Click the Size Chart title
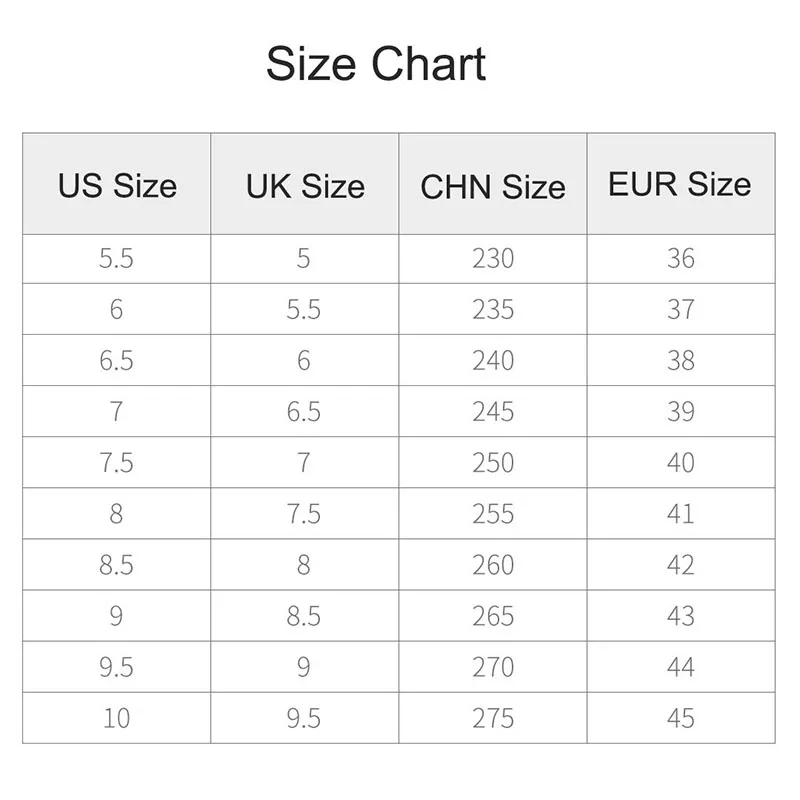The height and width of the screenshot is (800, 800). pyautogui.click(x=376, y=65)
